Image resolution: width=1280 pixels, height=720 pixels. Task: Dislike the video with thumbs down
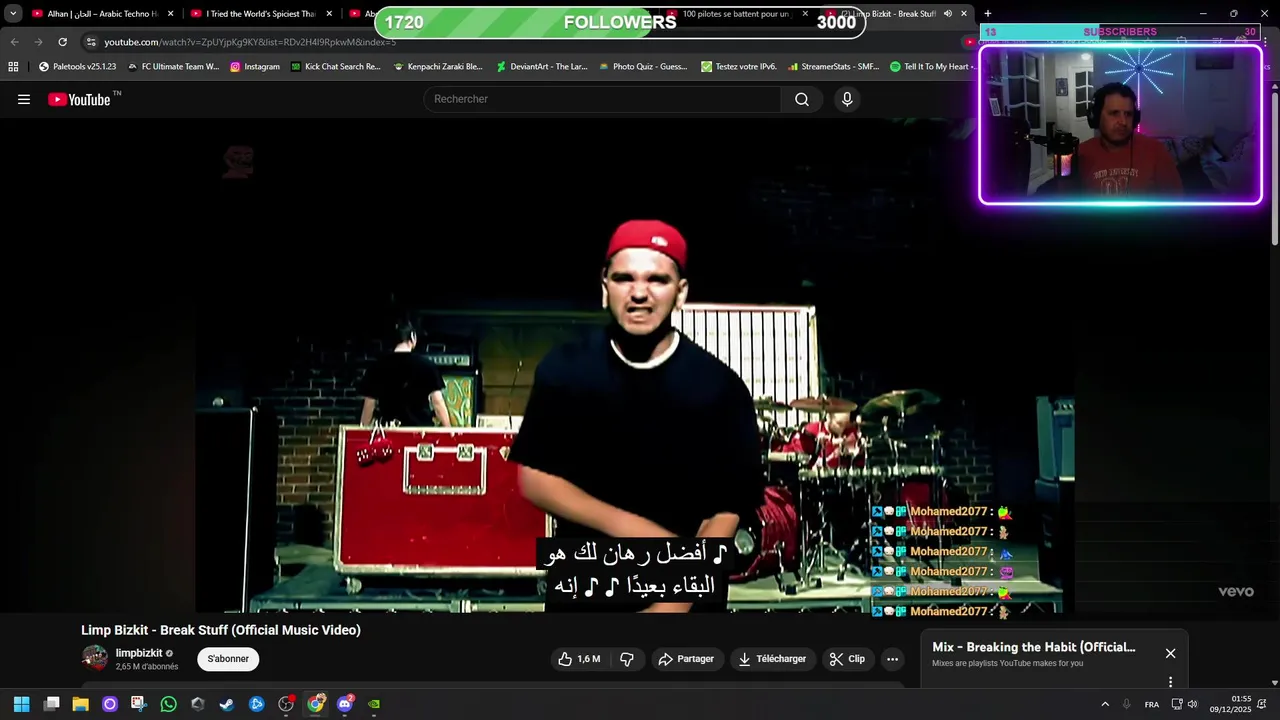pos(627,659)
